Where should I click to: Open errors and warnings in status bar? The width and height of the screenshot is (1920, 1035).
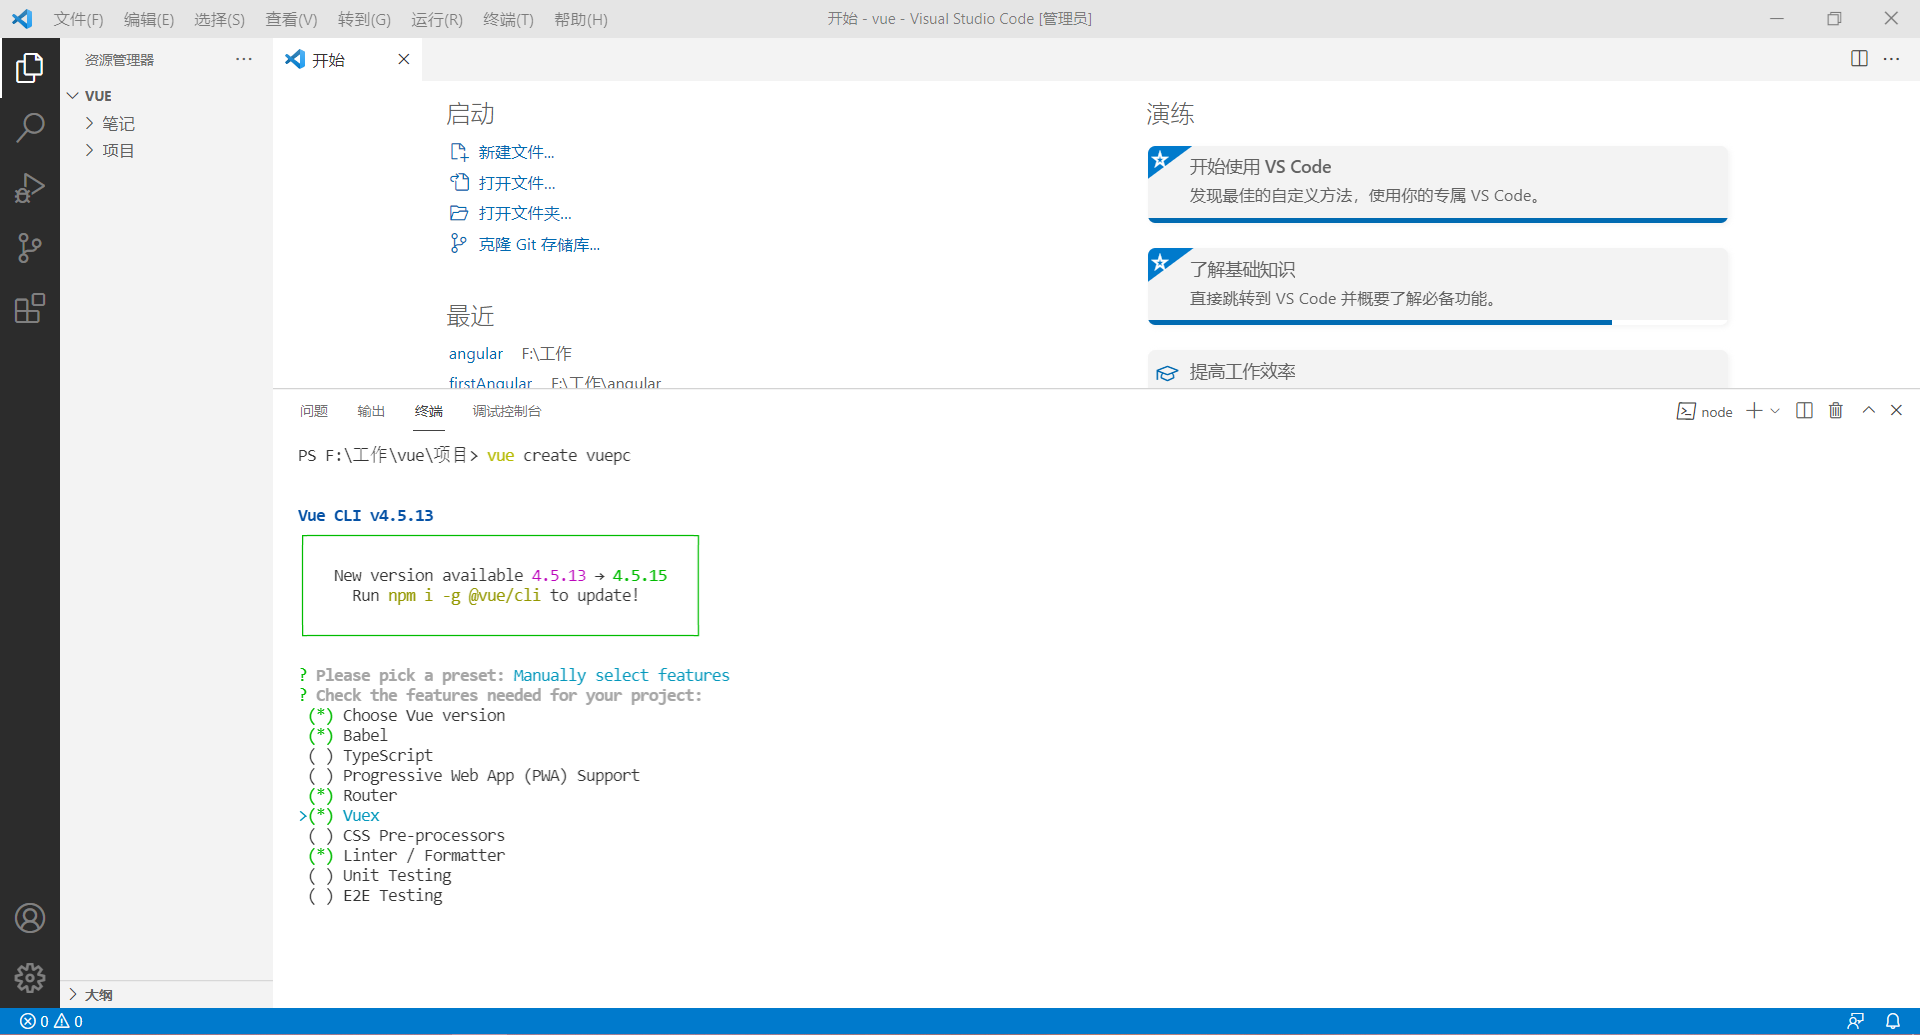[52, 1021]
